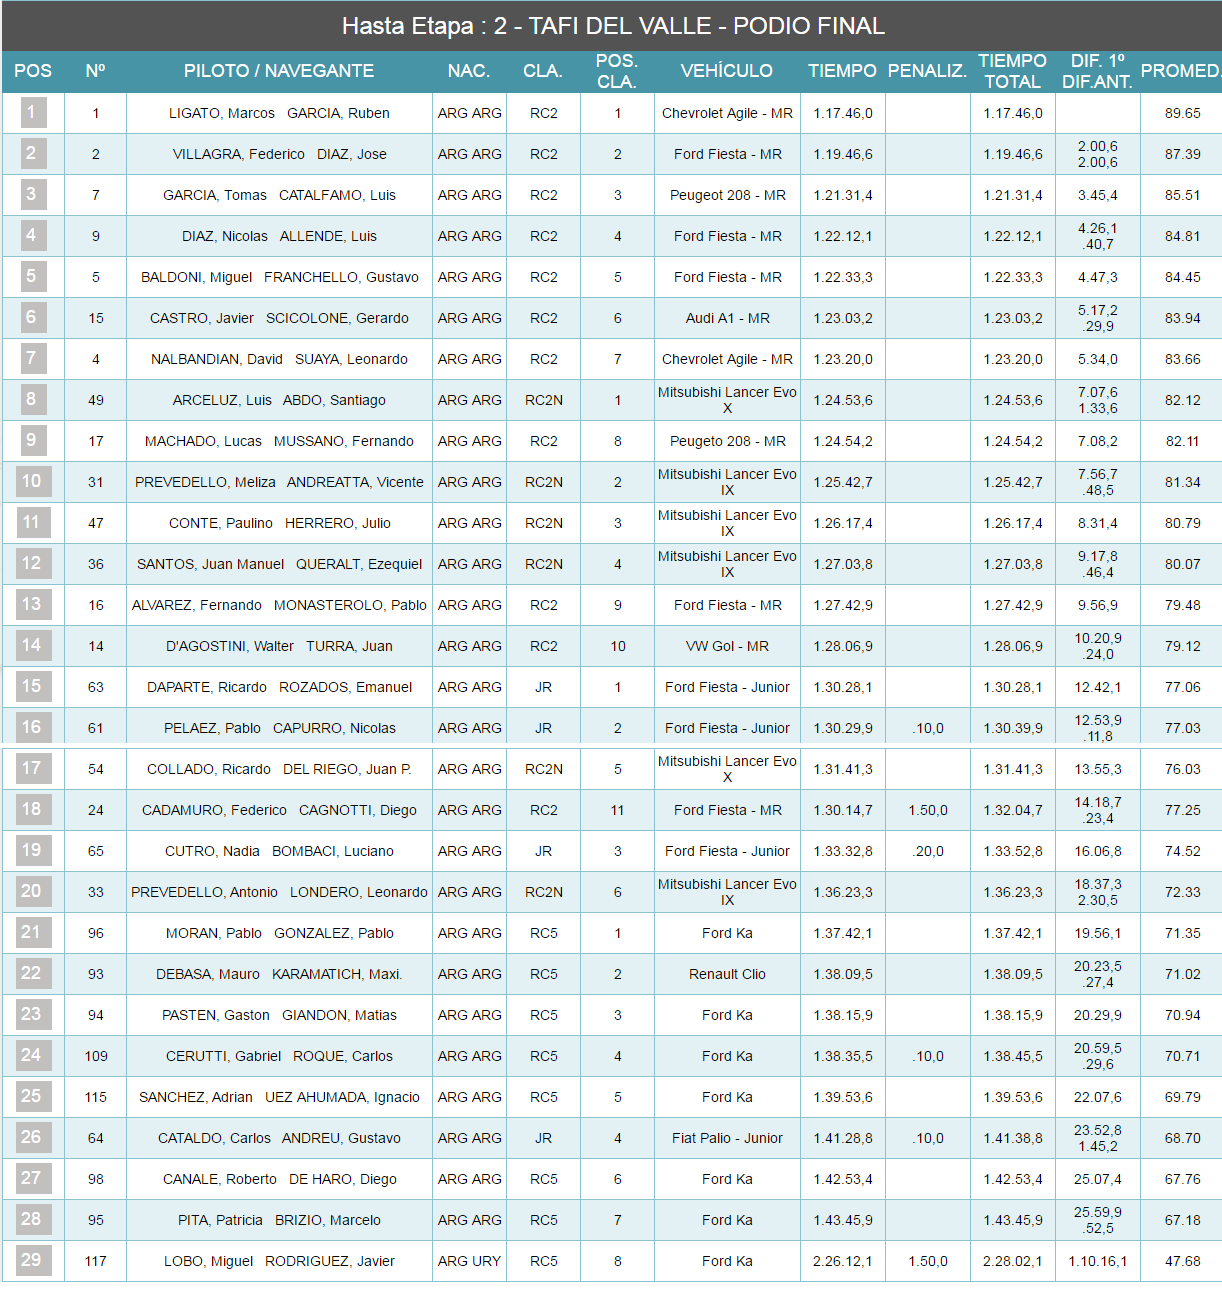Select the Audi A1 - MR vehicle cell

coord(727,318)
